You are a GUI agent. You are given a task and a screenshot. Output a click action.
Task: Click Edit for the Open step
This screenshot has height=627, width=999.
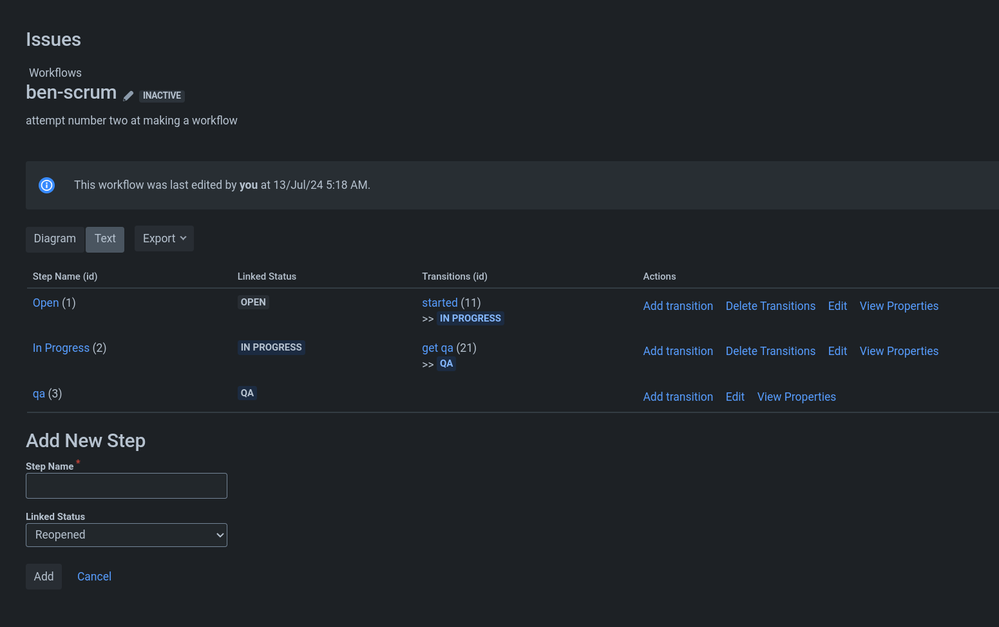click(x=837, y=306)
